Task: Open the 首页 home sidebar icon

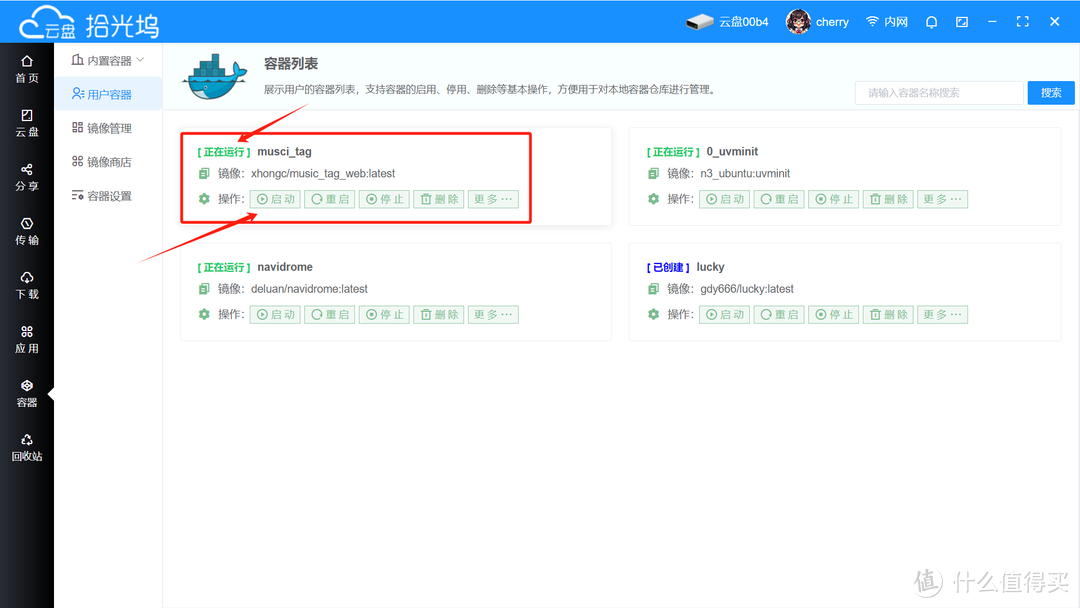Action: coord(26,67)
